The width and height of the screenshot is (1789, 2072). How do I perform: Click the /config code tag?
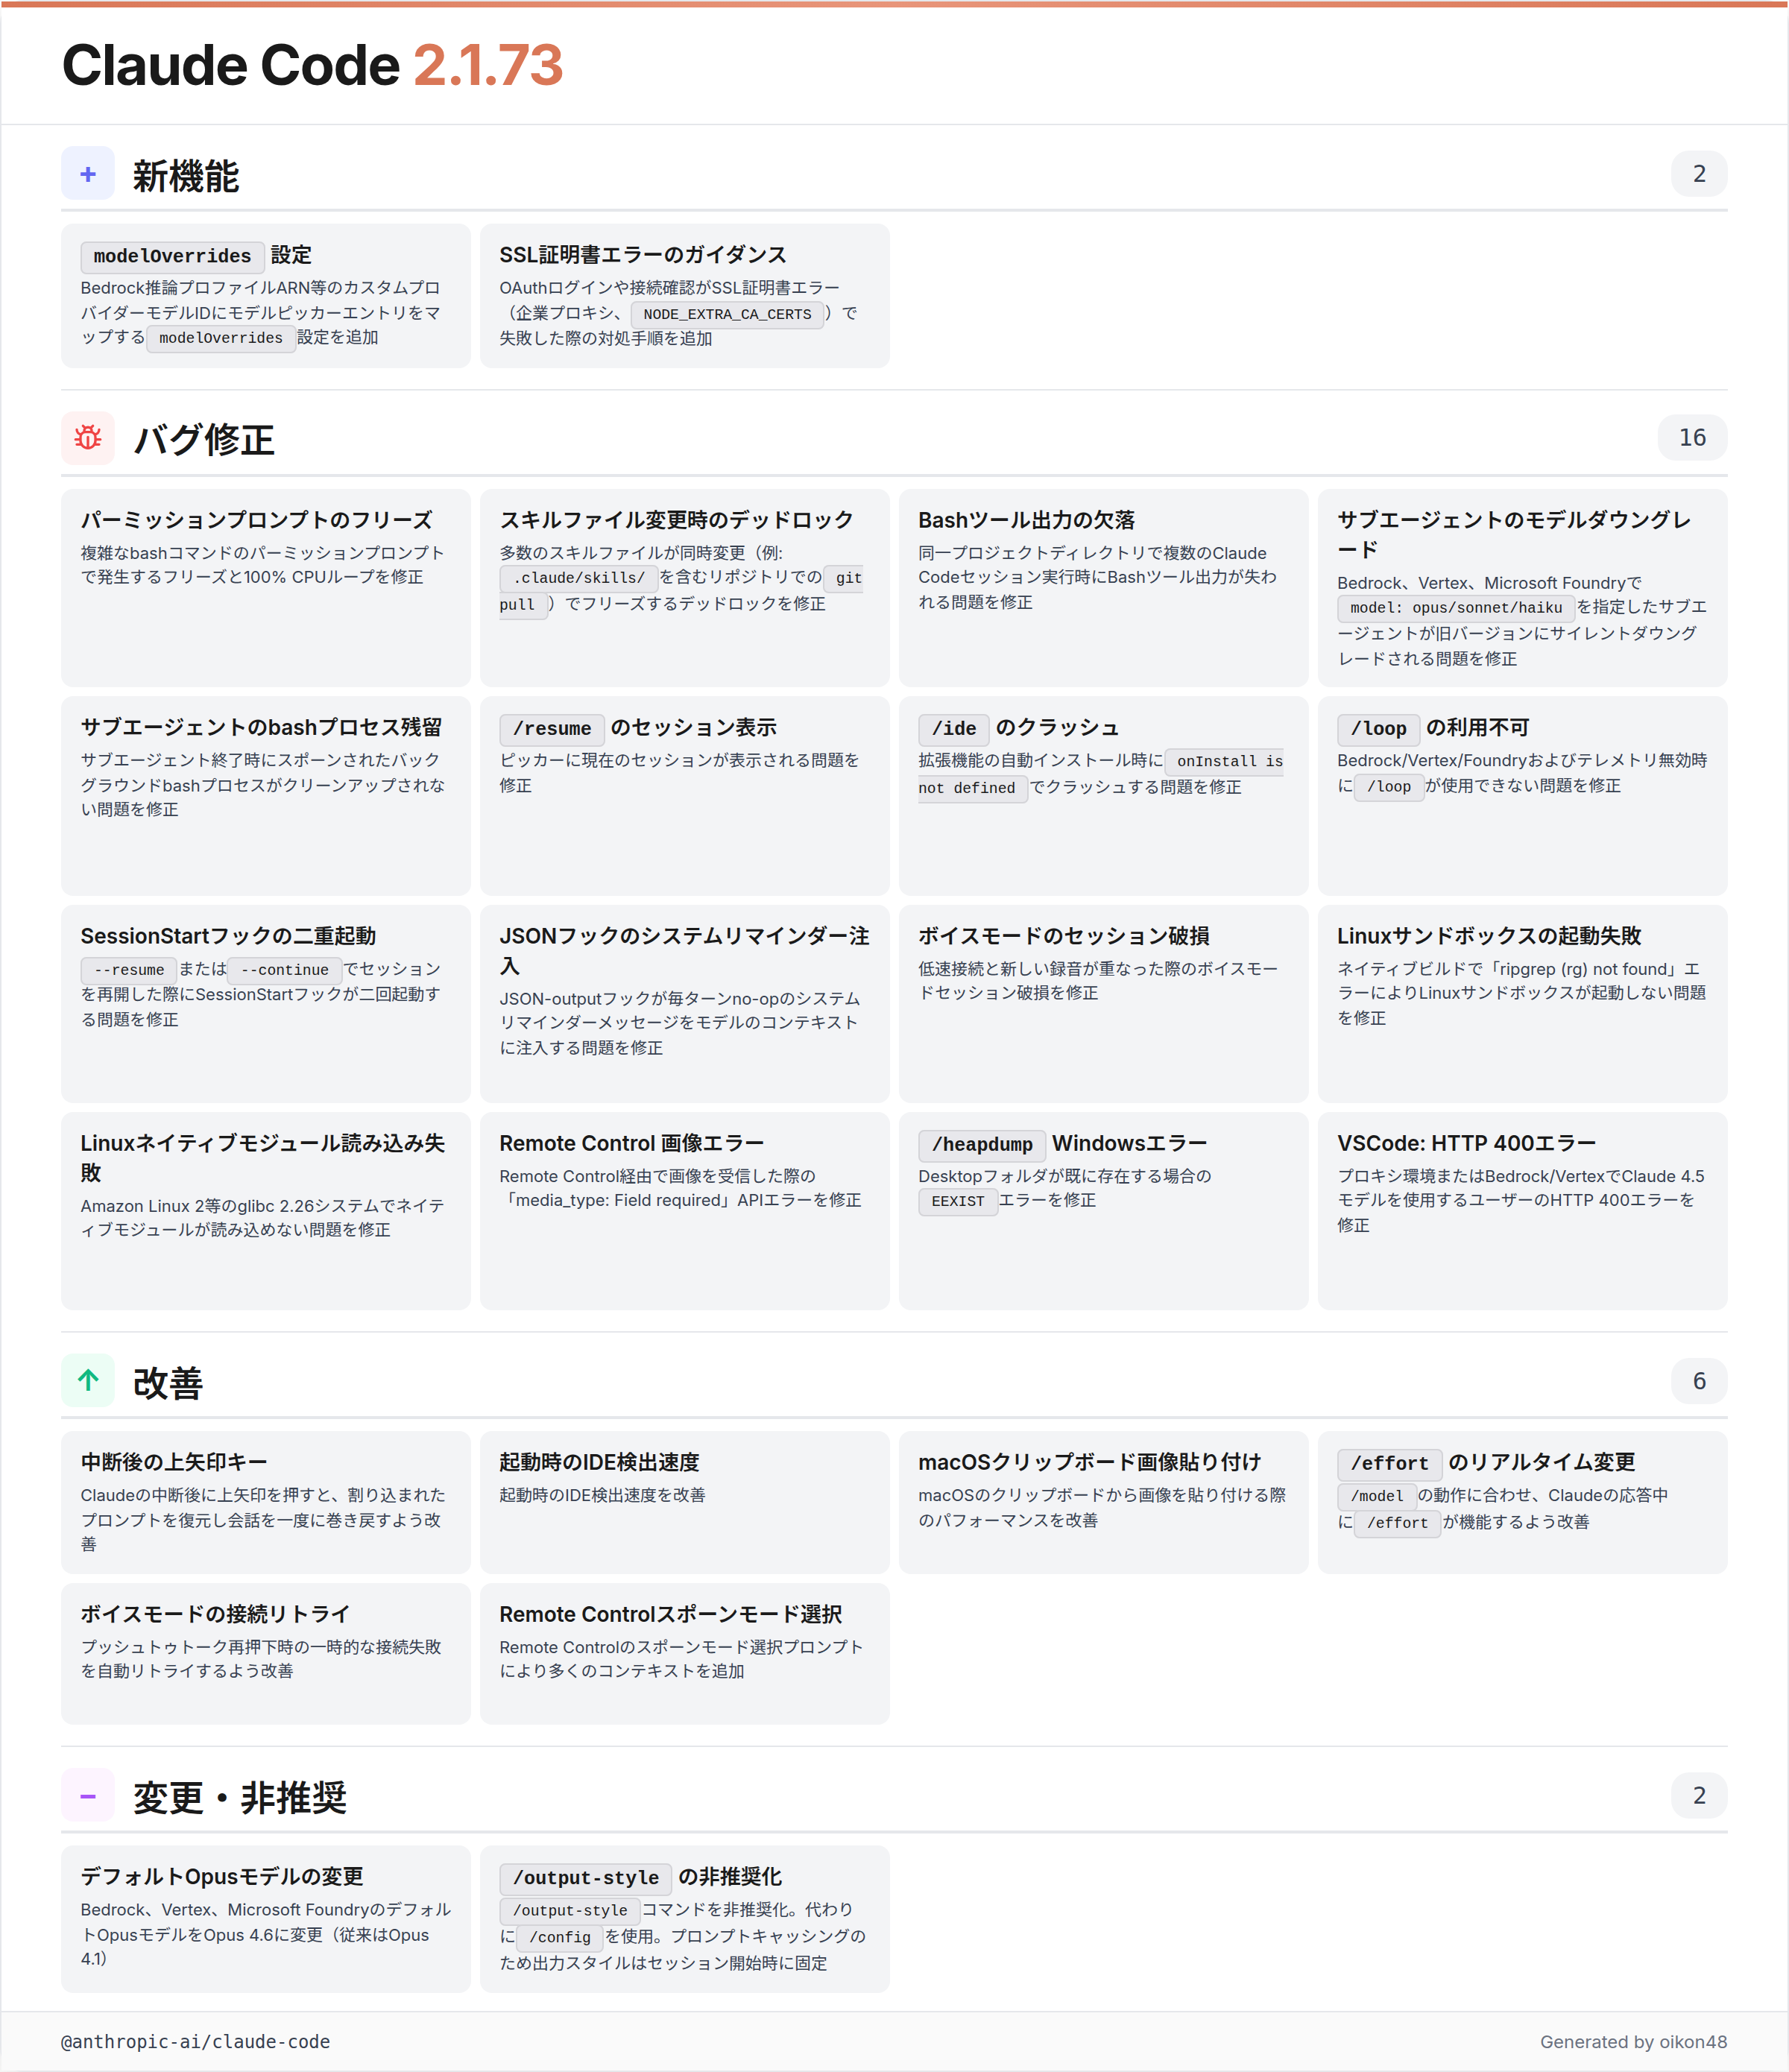[560, 1937]
